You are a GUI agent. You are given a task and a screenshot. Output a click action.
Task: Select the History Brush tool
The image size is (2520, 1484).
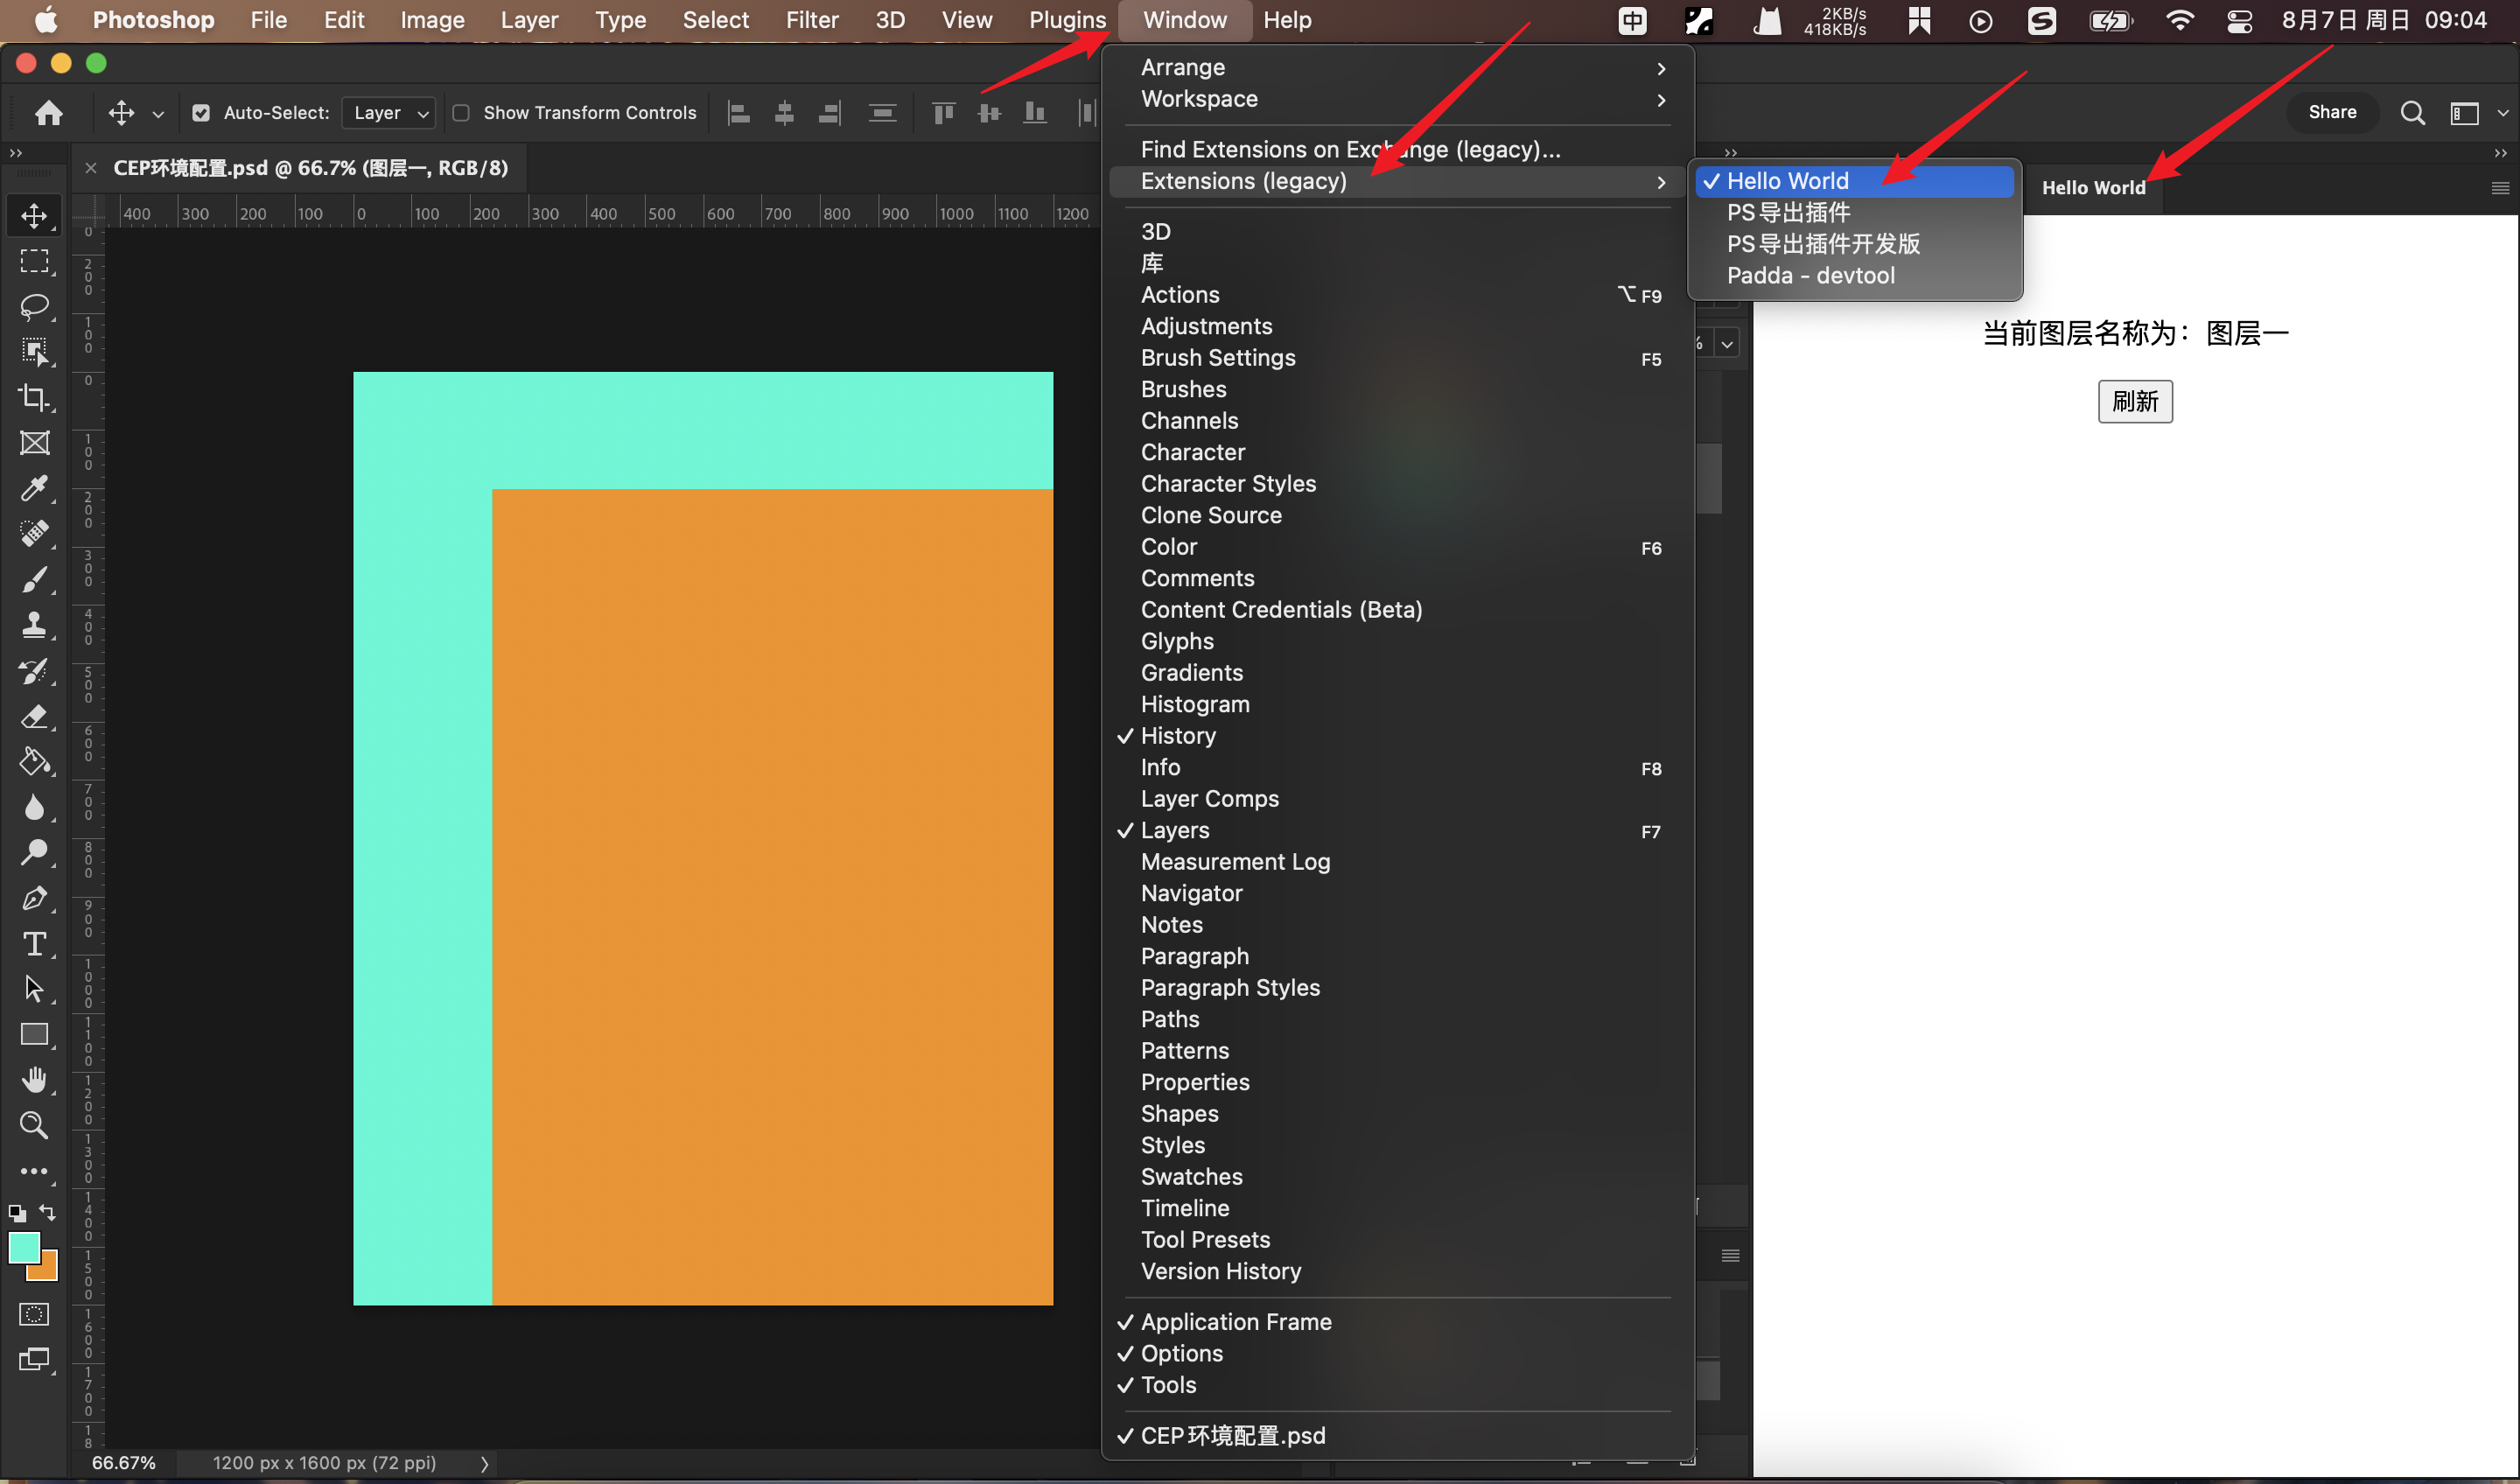coord(34,671)
